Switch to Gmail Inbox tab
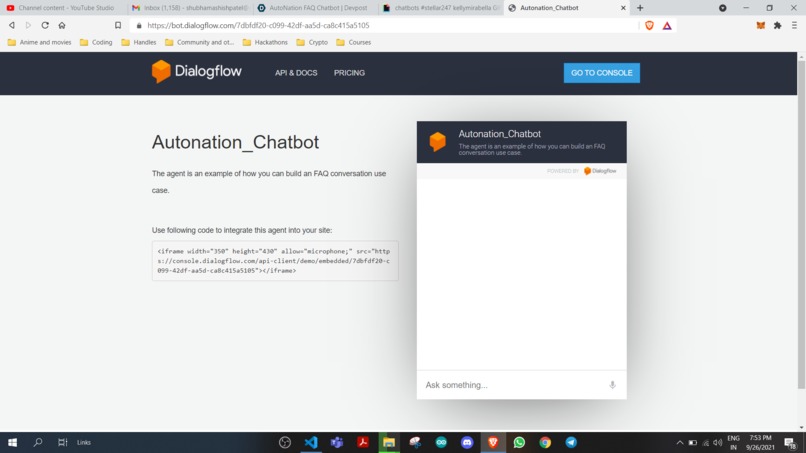Viewport: 806px width, 453px height. tap(190, 8)
